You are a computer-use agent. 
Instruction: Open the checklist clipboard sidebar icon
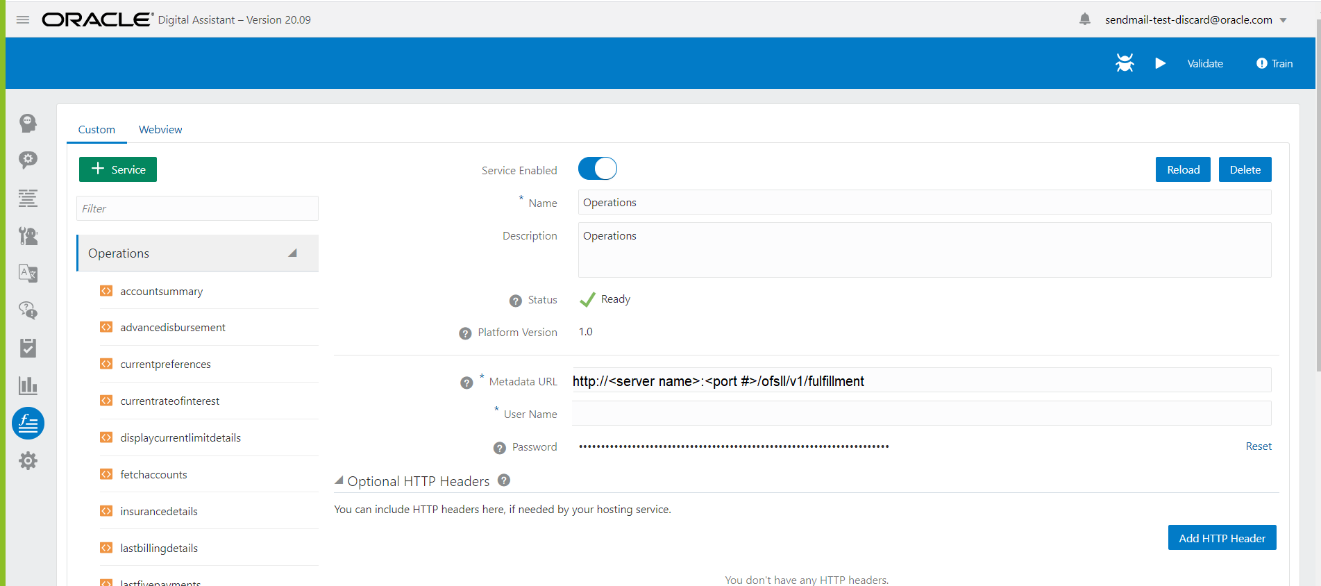[x=28, y=348]
